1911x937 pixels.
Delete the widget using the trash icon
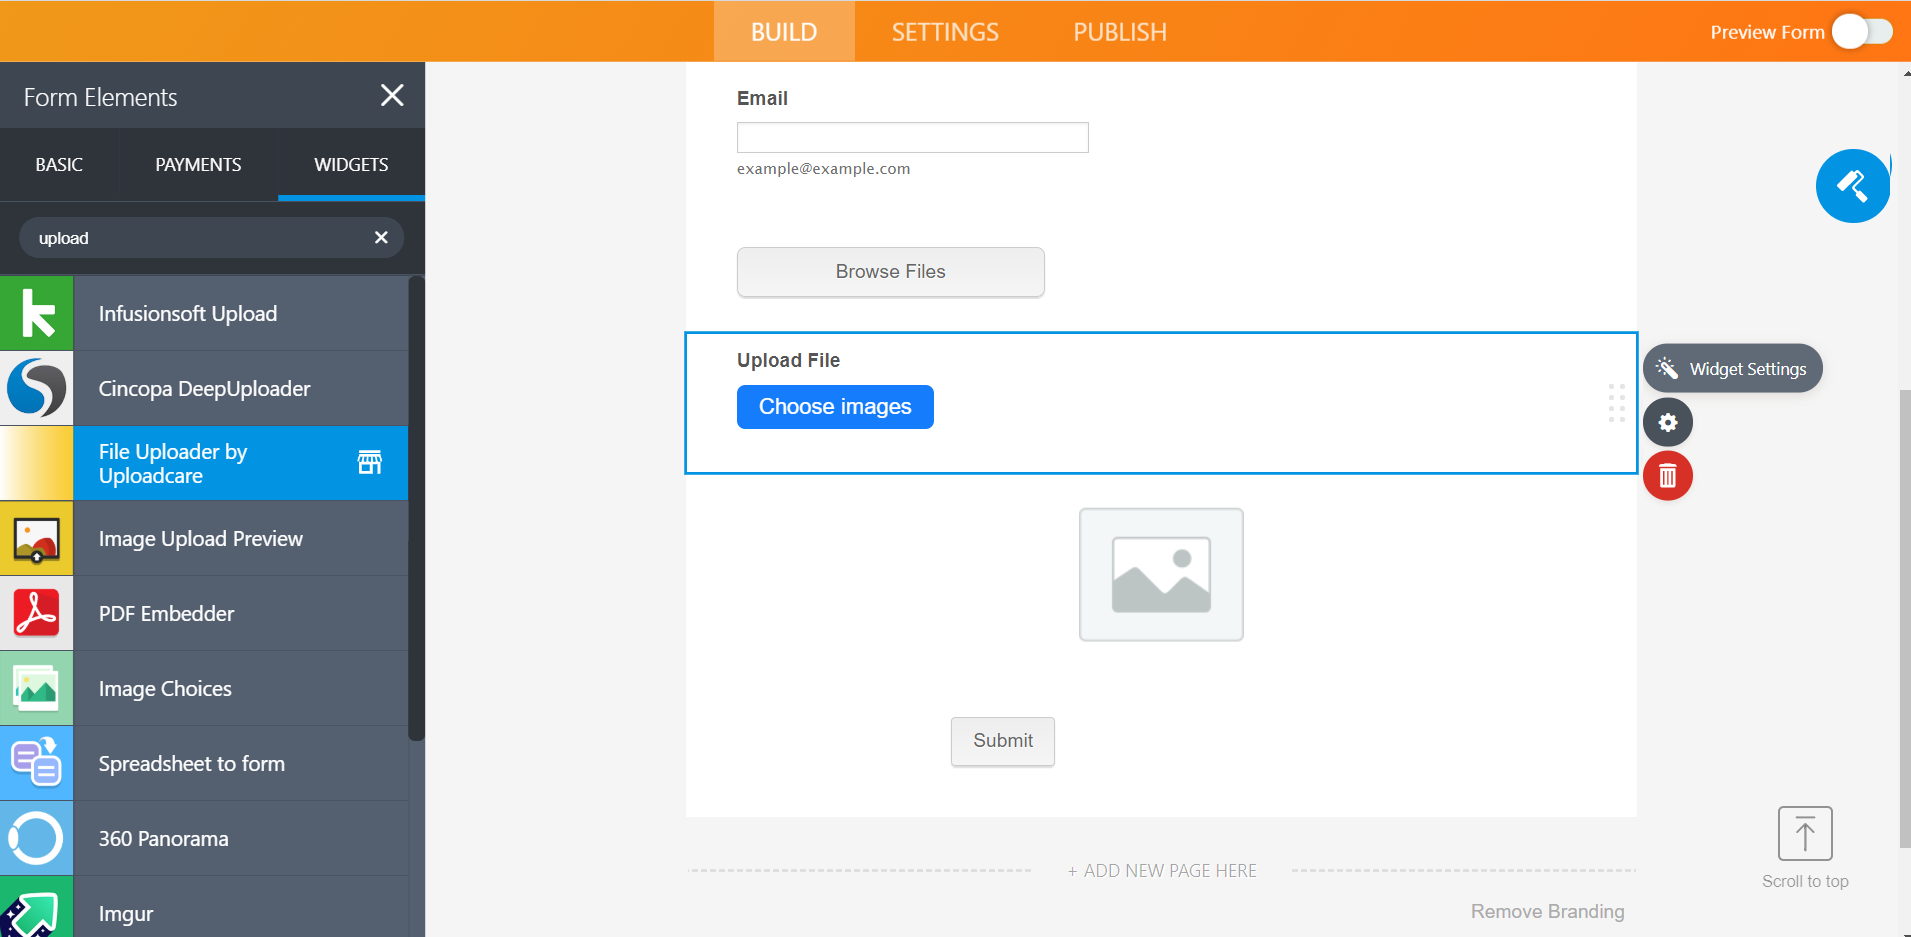pos(1666,475)
